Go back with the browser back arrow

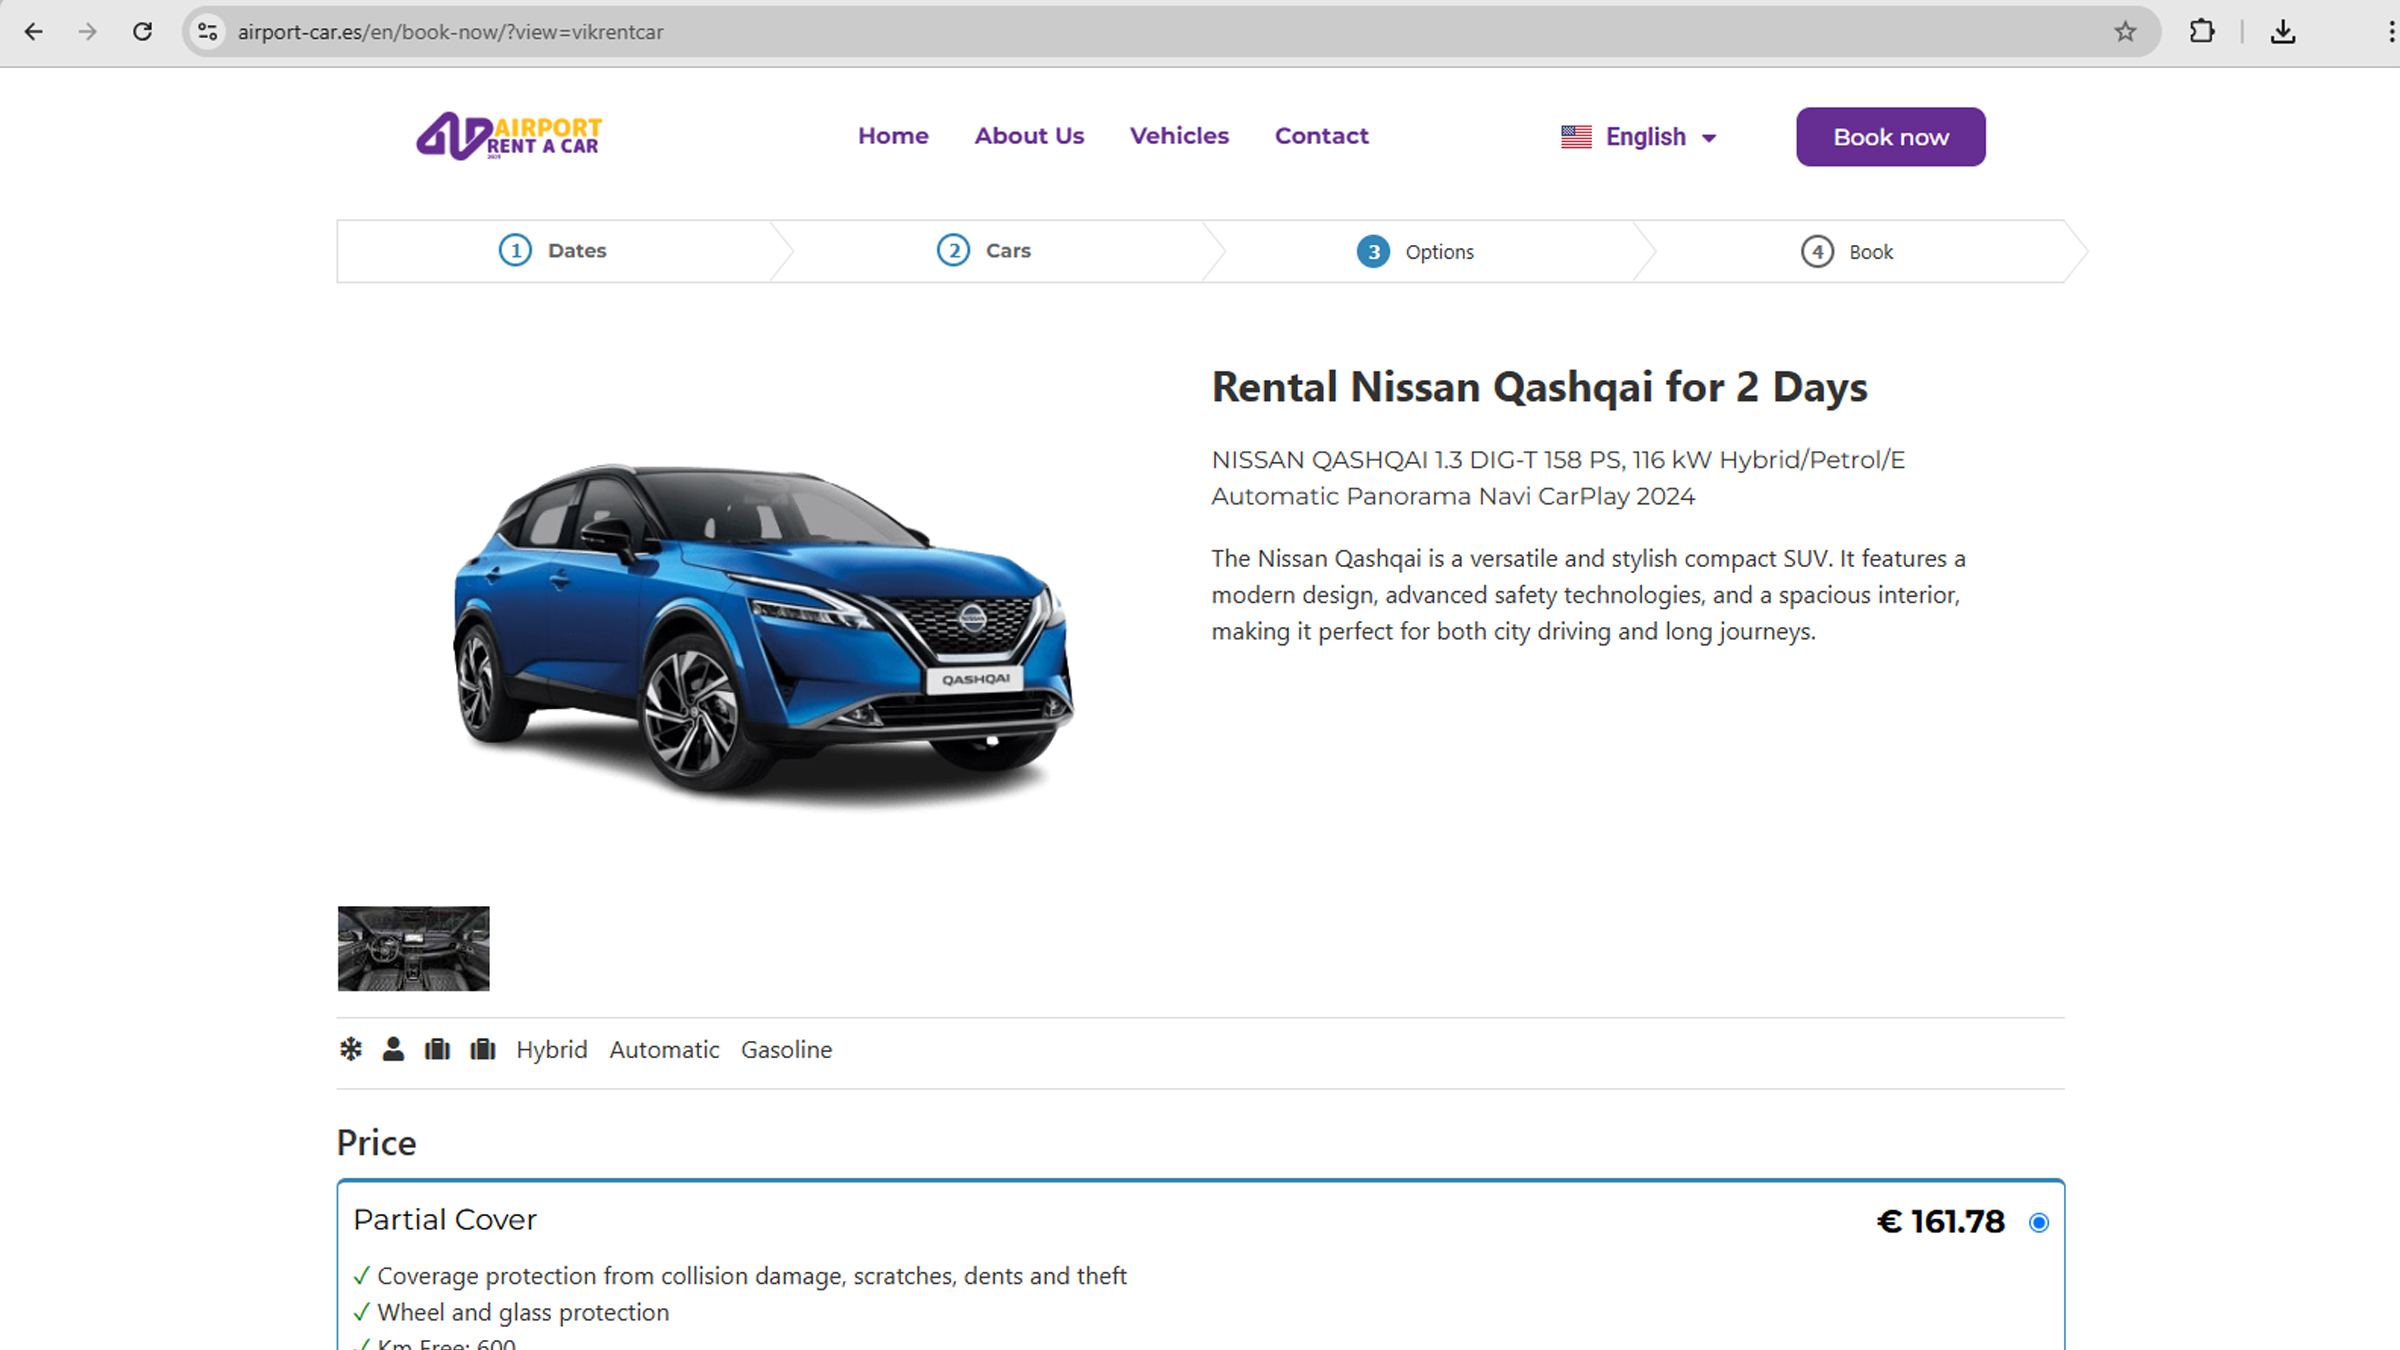[x=33, y=32]
